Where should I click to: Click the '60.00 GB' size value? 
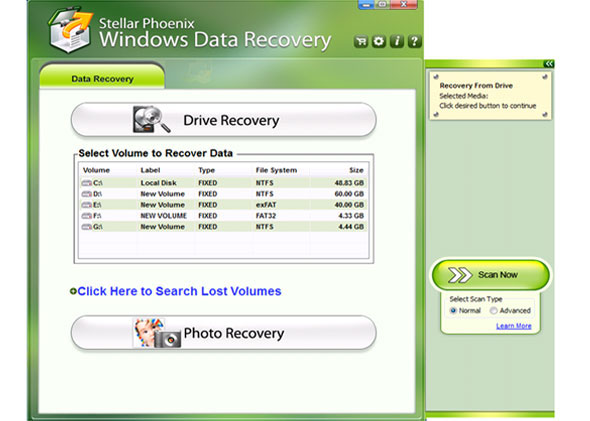point(349,194)
